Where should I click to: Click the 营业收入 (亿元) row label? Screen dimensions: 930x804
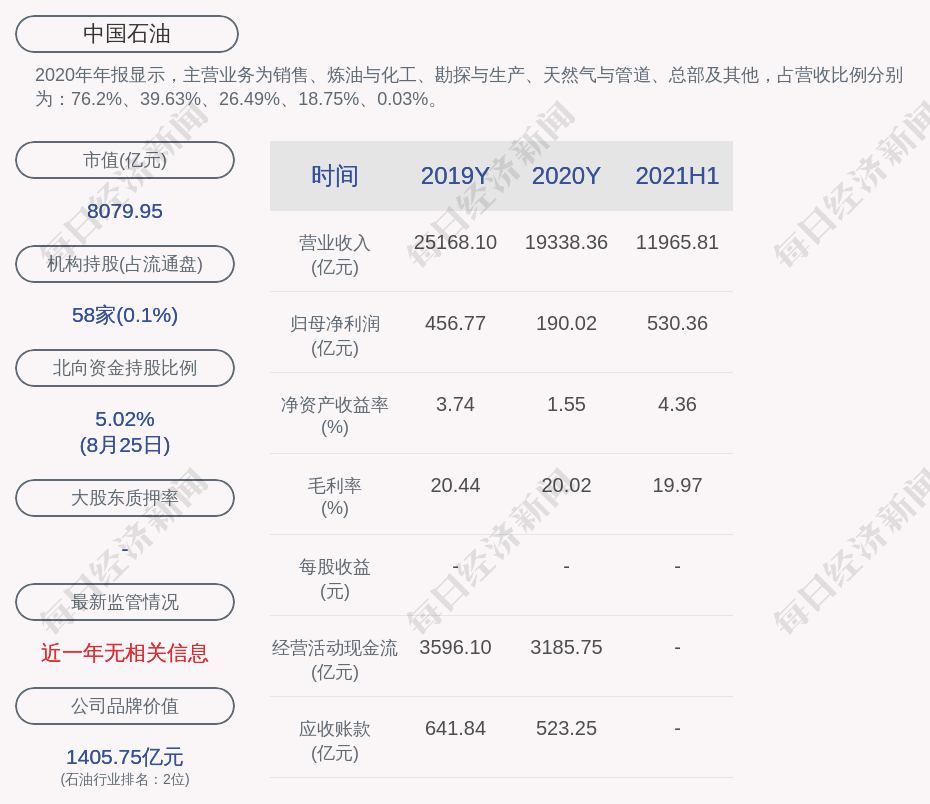[x=335, y=255]
